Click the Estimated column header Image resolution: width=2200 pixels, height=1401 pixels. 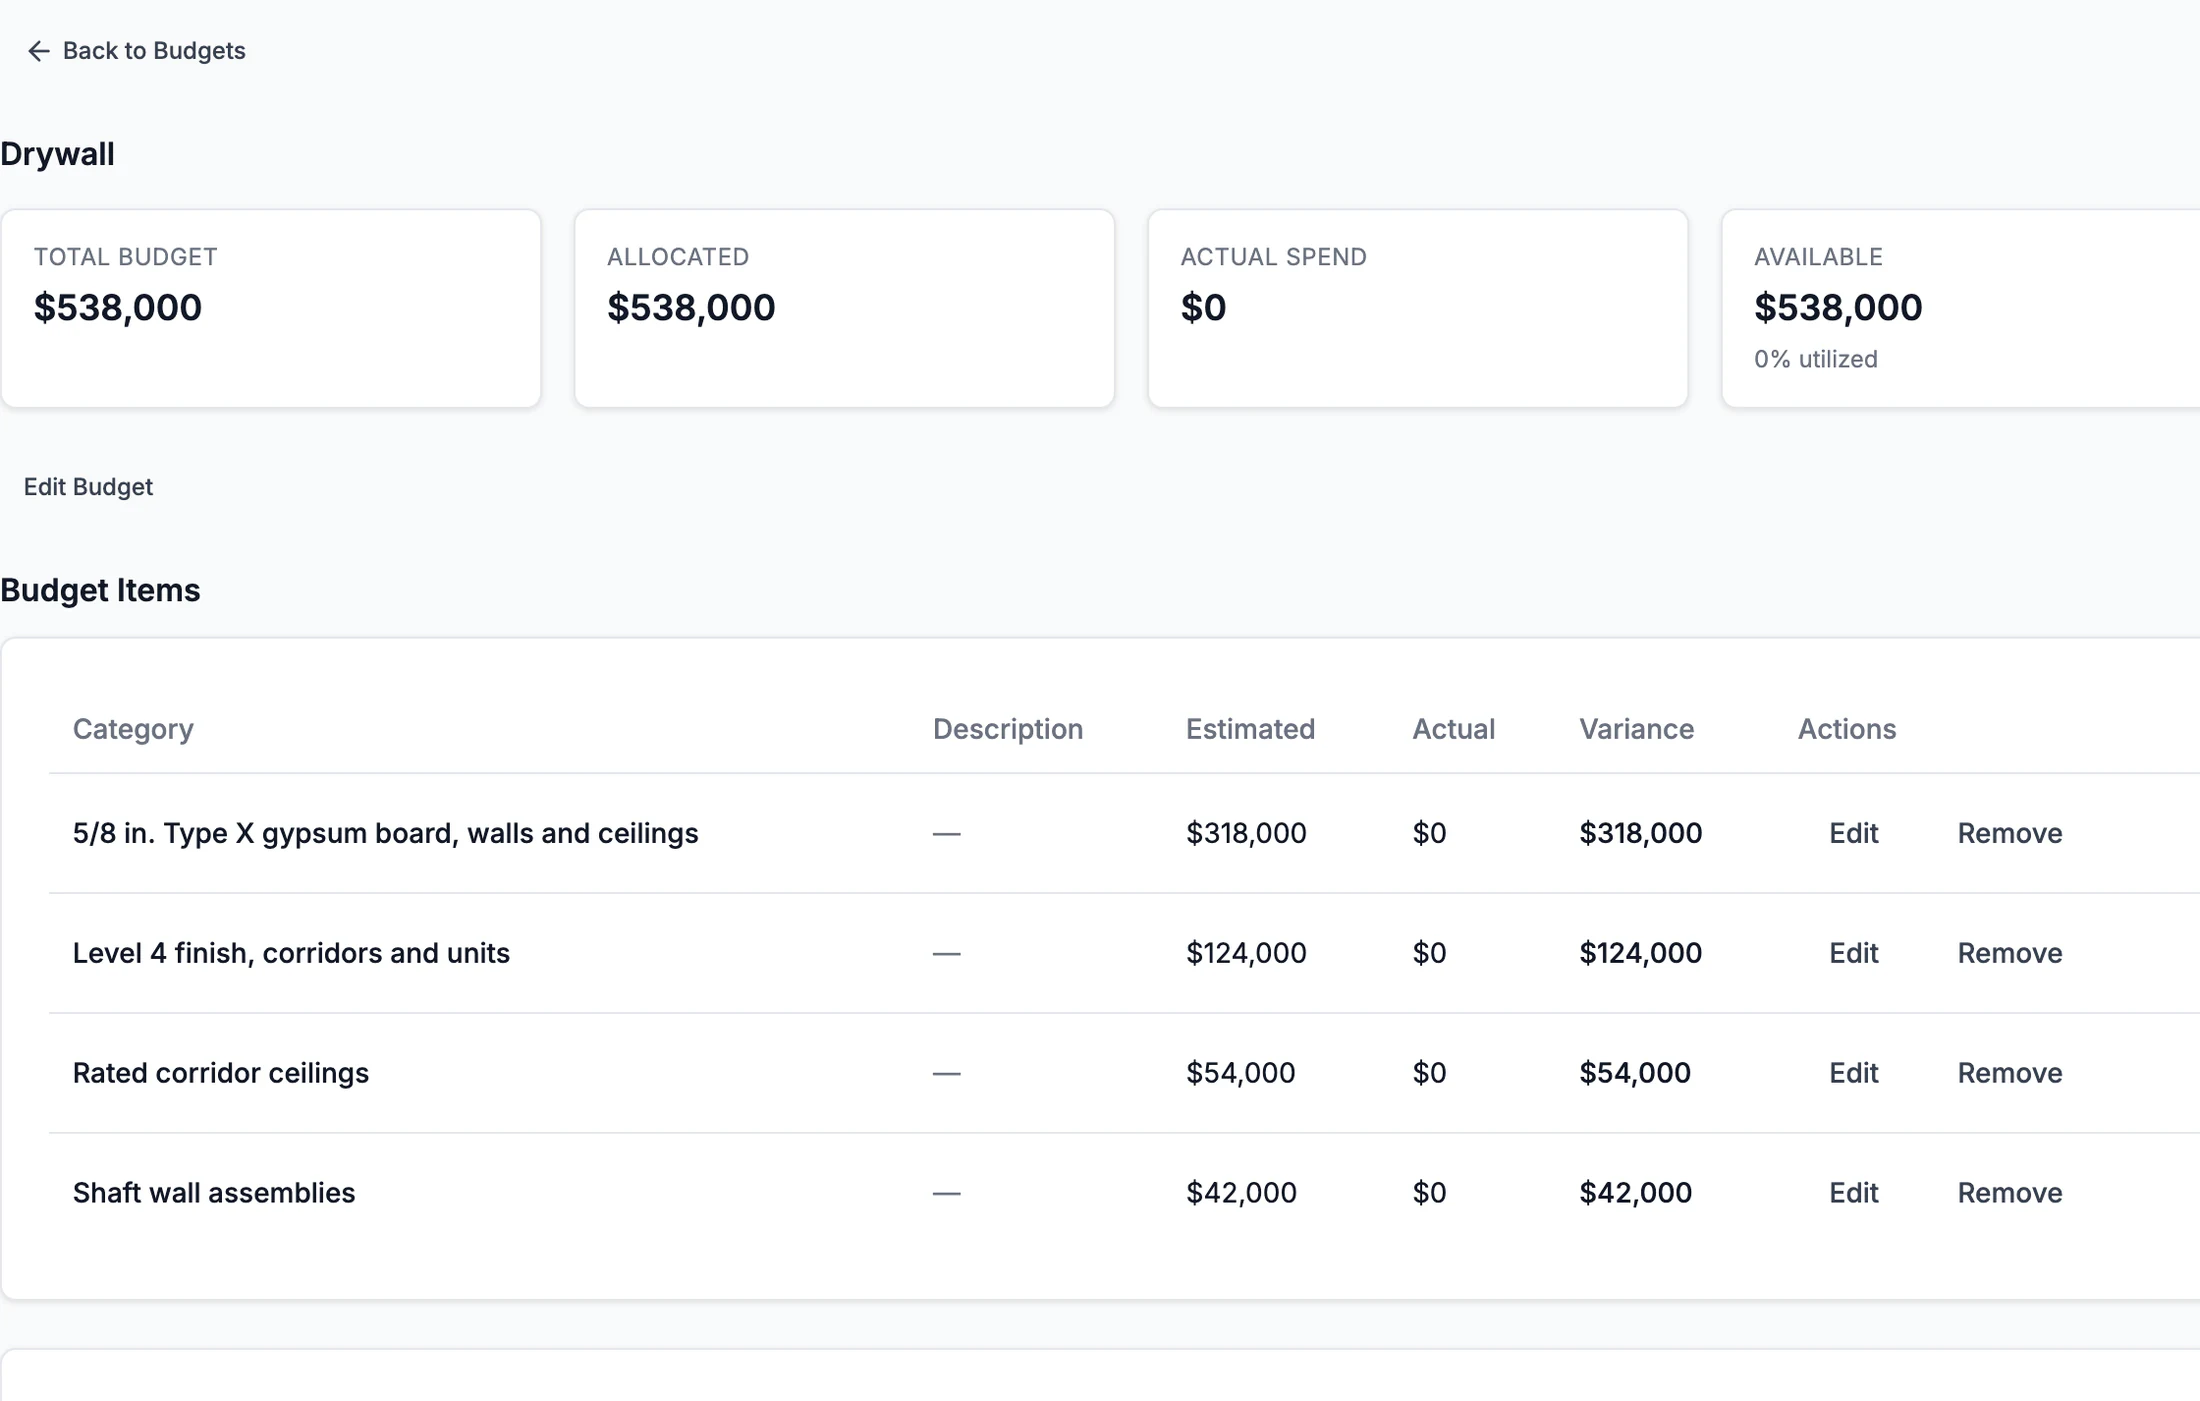(1250, 729)
